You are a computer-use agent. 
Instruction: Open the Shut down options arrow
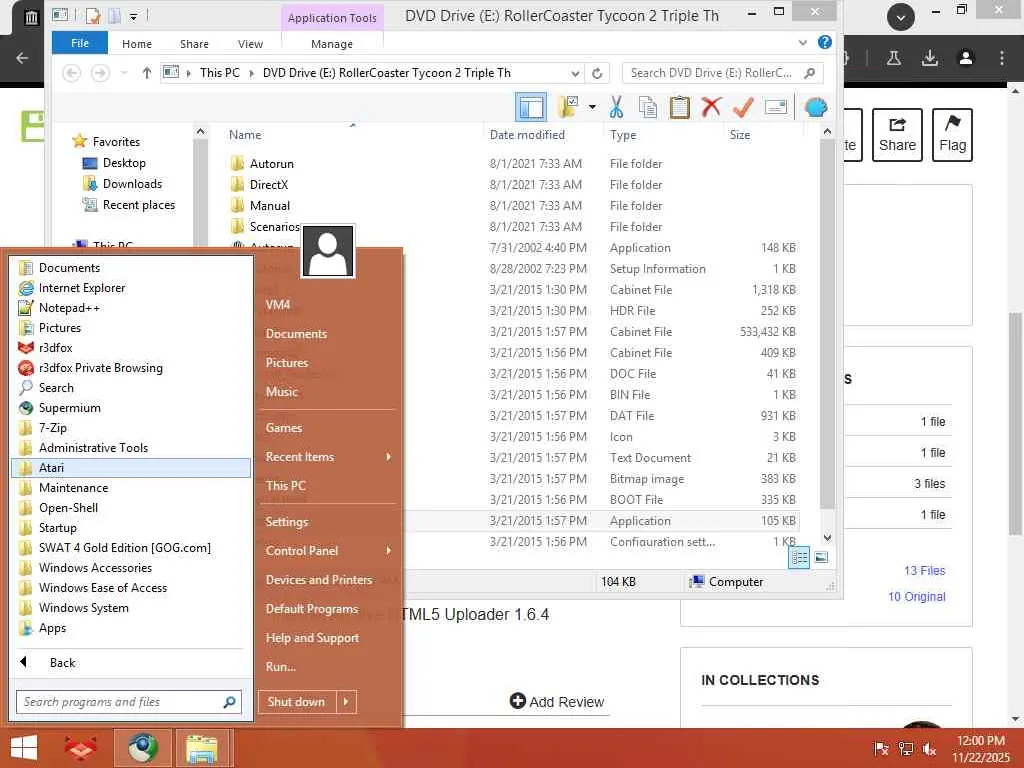click(x=346, y=701)
